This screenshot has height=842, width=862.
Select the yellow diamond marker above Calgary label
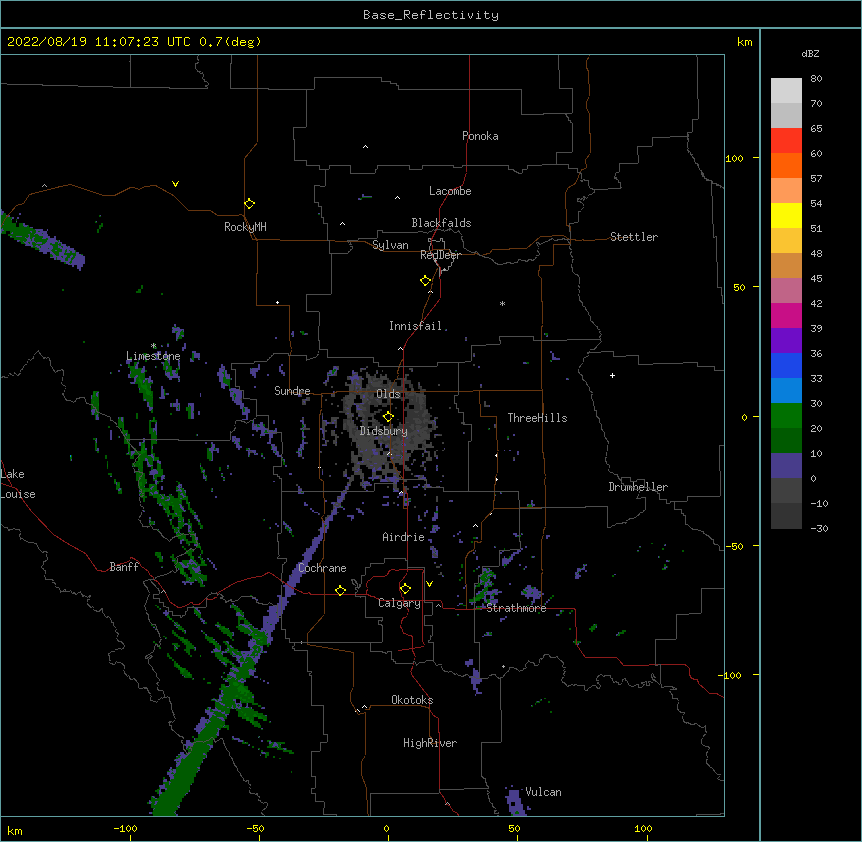[405, 589]
